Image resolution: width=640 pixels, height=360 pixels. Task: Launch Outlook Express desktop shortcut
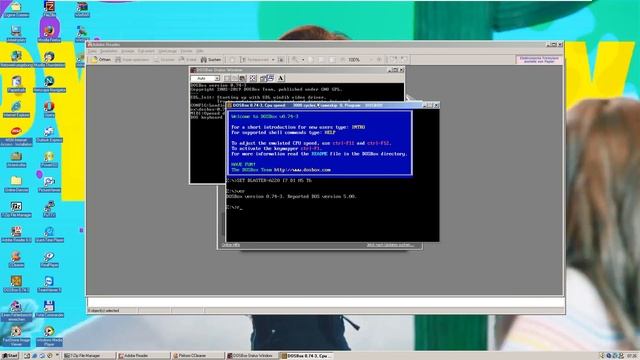click(x=49, y=134)
